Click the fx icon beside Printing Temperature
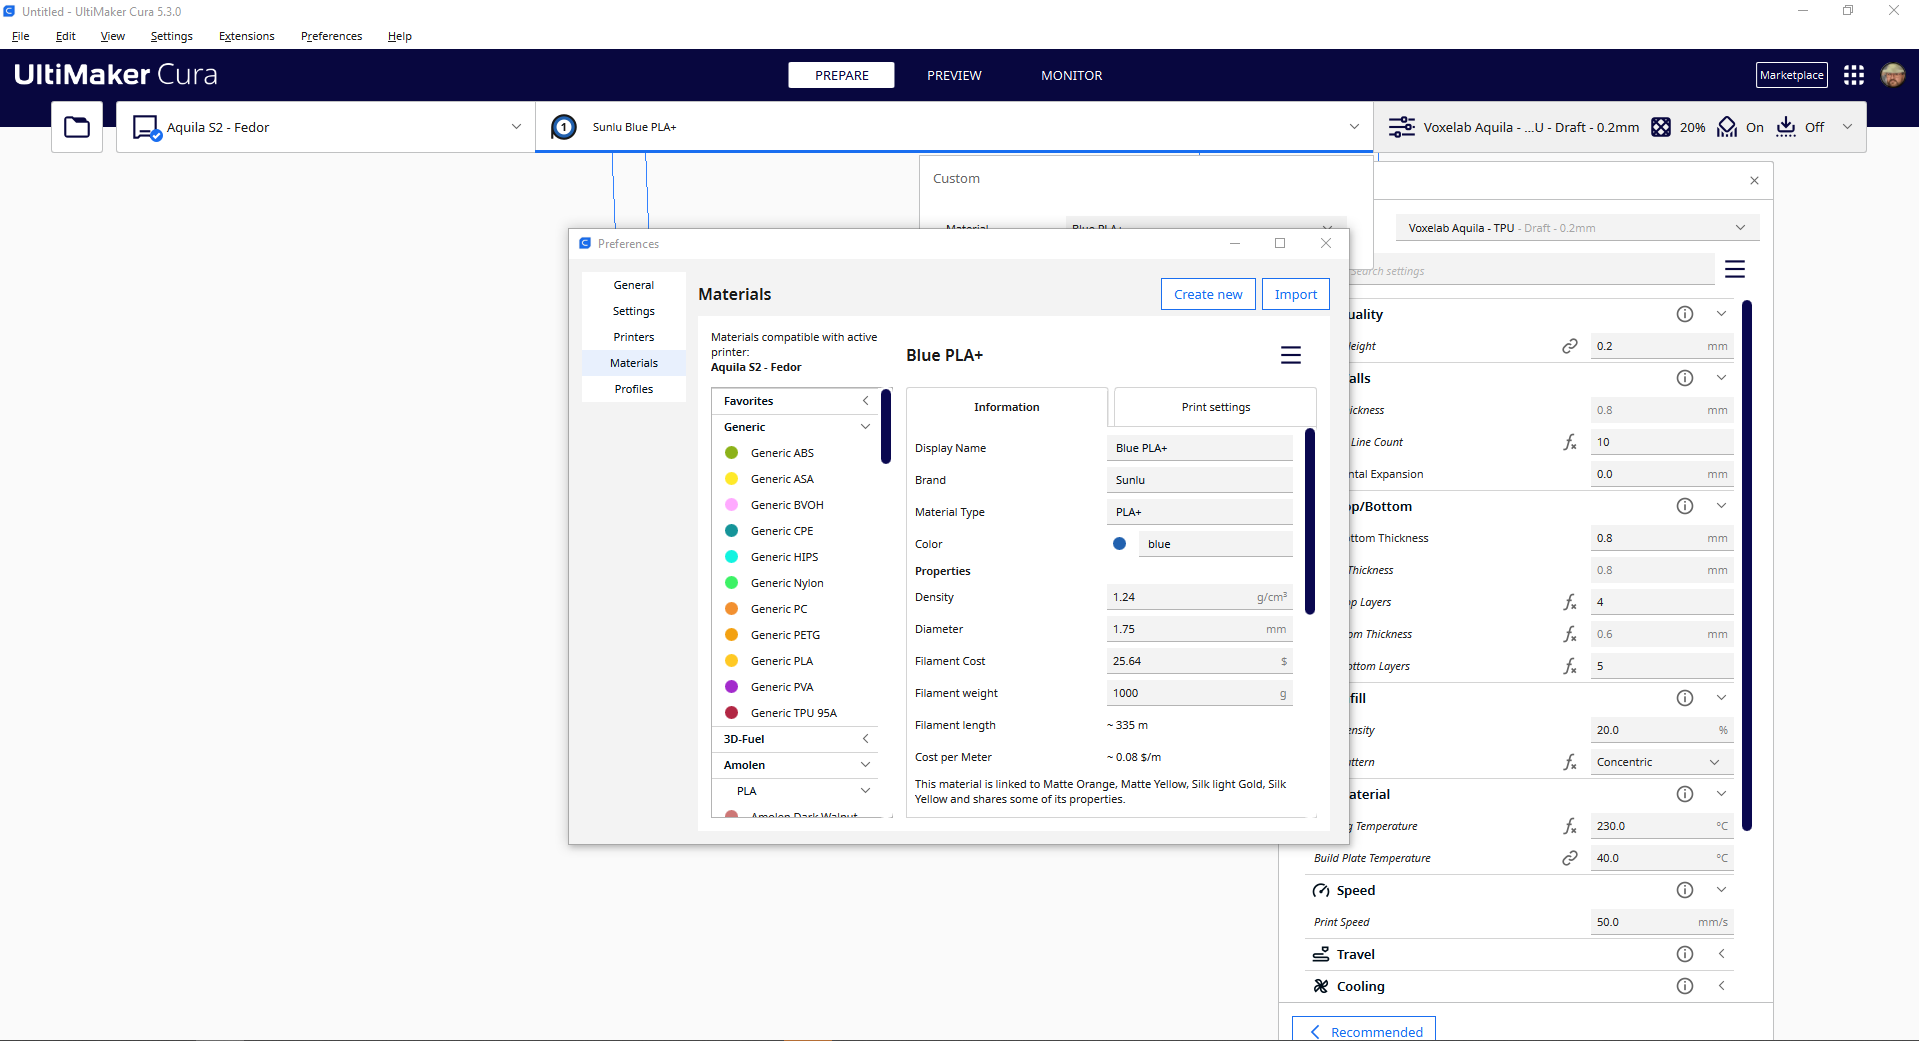1919x1041 pixels. tap(1570, 826)
